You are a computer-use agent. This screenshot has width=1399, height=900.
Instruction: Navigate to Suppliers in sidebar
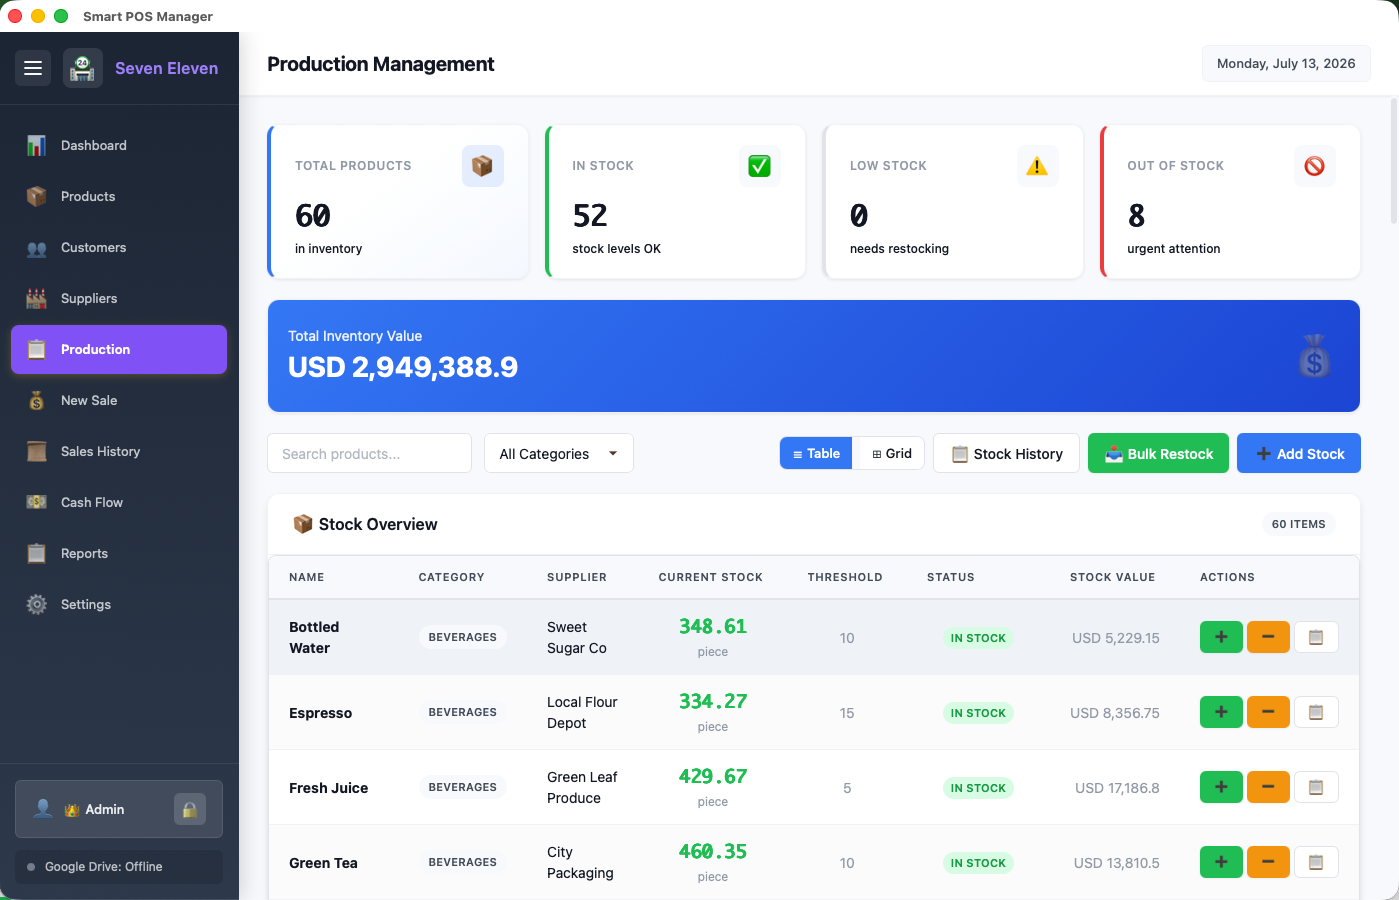click(x=119, y=298)
